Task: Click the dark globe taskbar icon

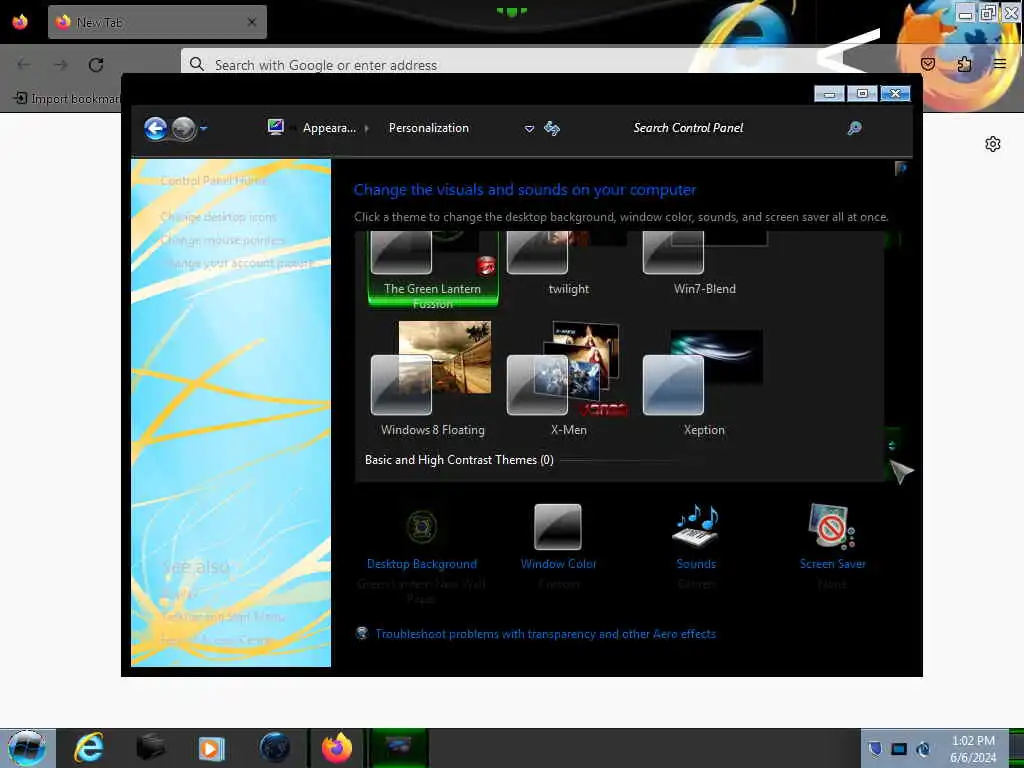Action: pos(274,748)
